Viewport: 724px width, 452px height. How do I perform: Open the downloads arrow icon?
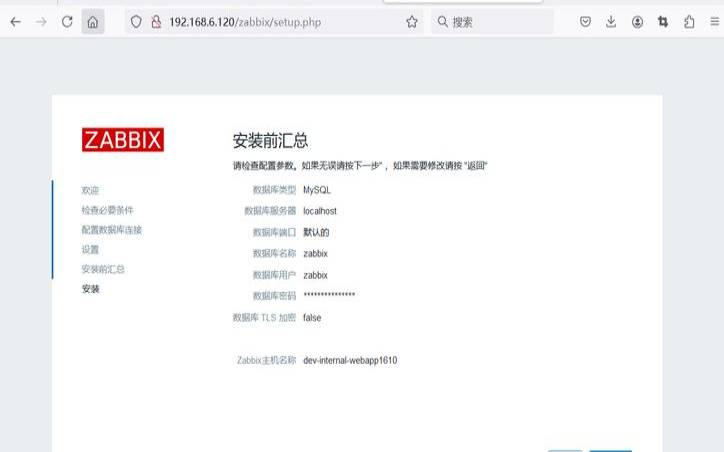611,22
